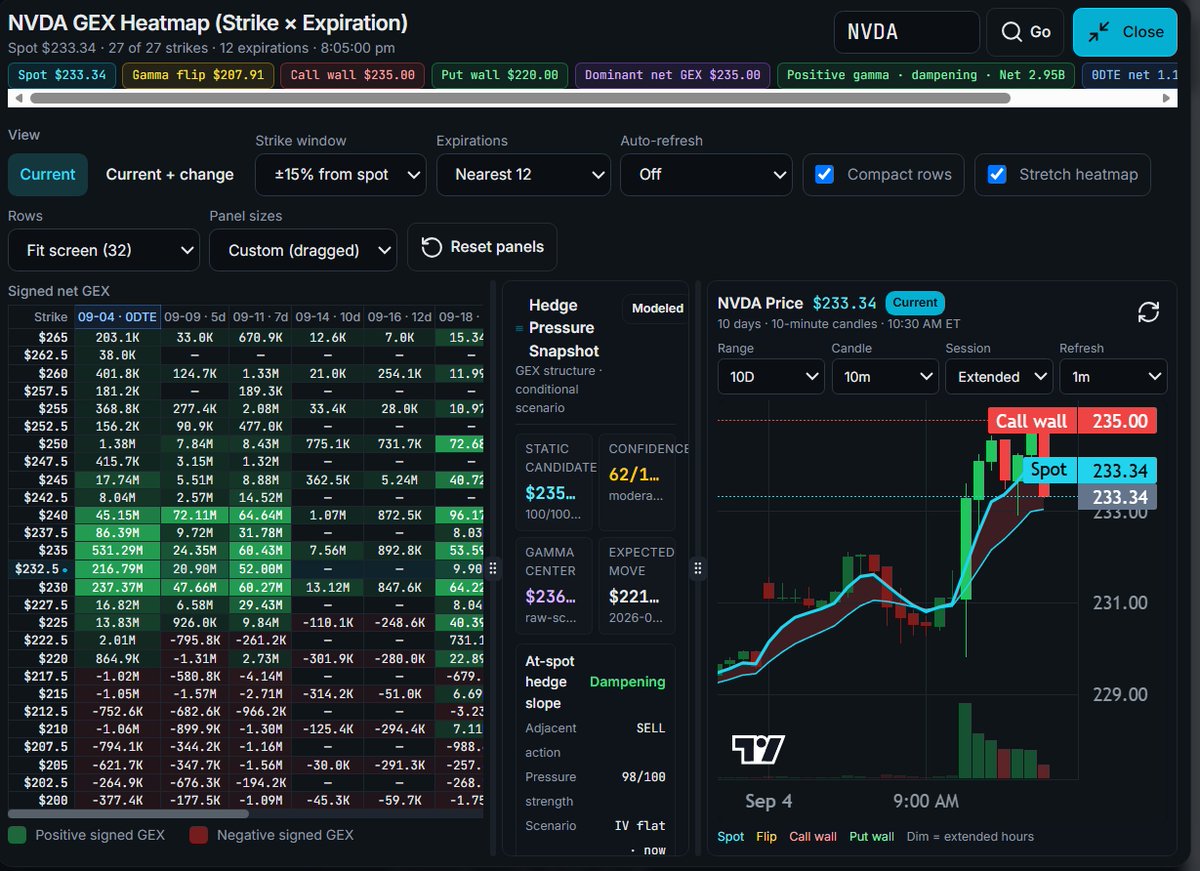Viewport: 1200px width, 871px height.
Task: Select the 09-14 10d expiration column header
Action: (330, 317)
